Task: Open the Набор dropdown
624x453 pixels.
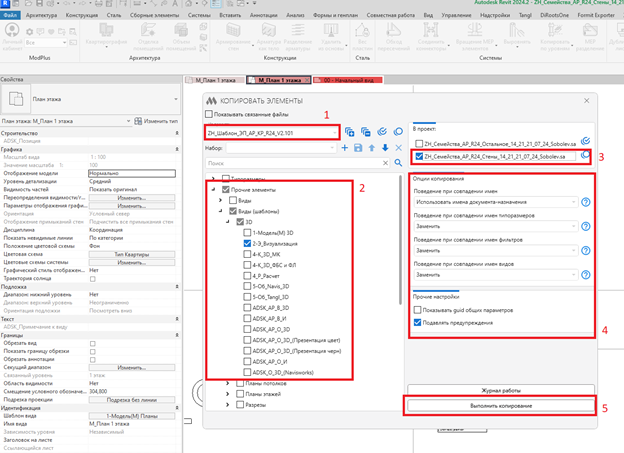Action: (281, 148)
